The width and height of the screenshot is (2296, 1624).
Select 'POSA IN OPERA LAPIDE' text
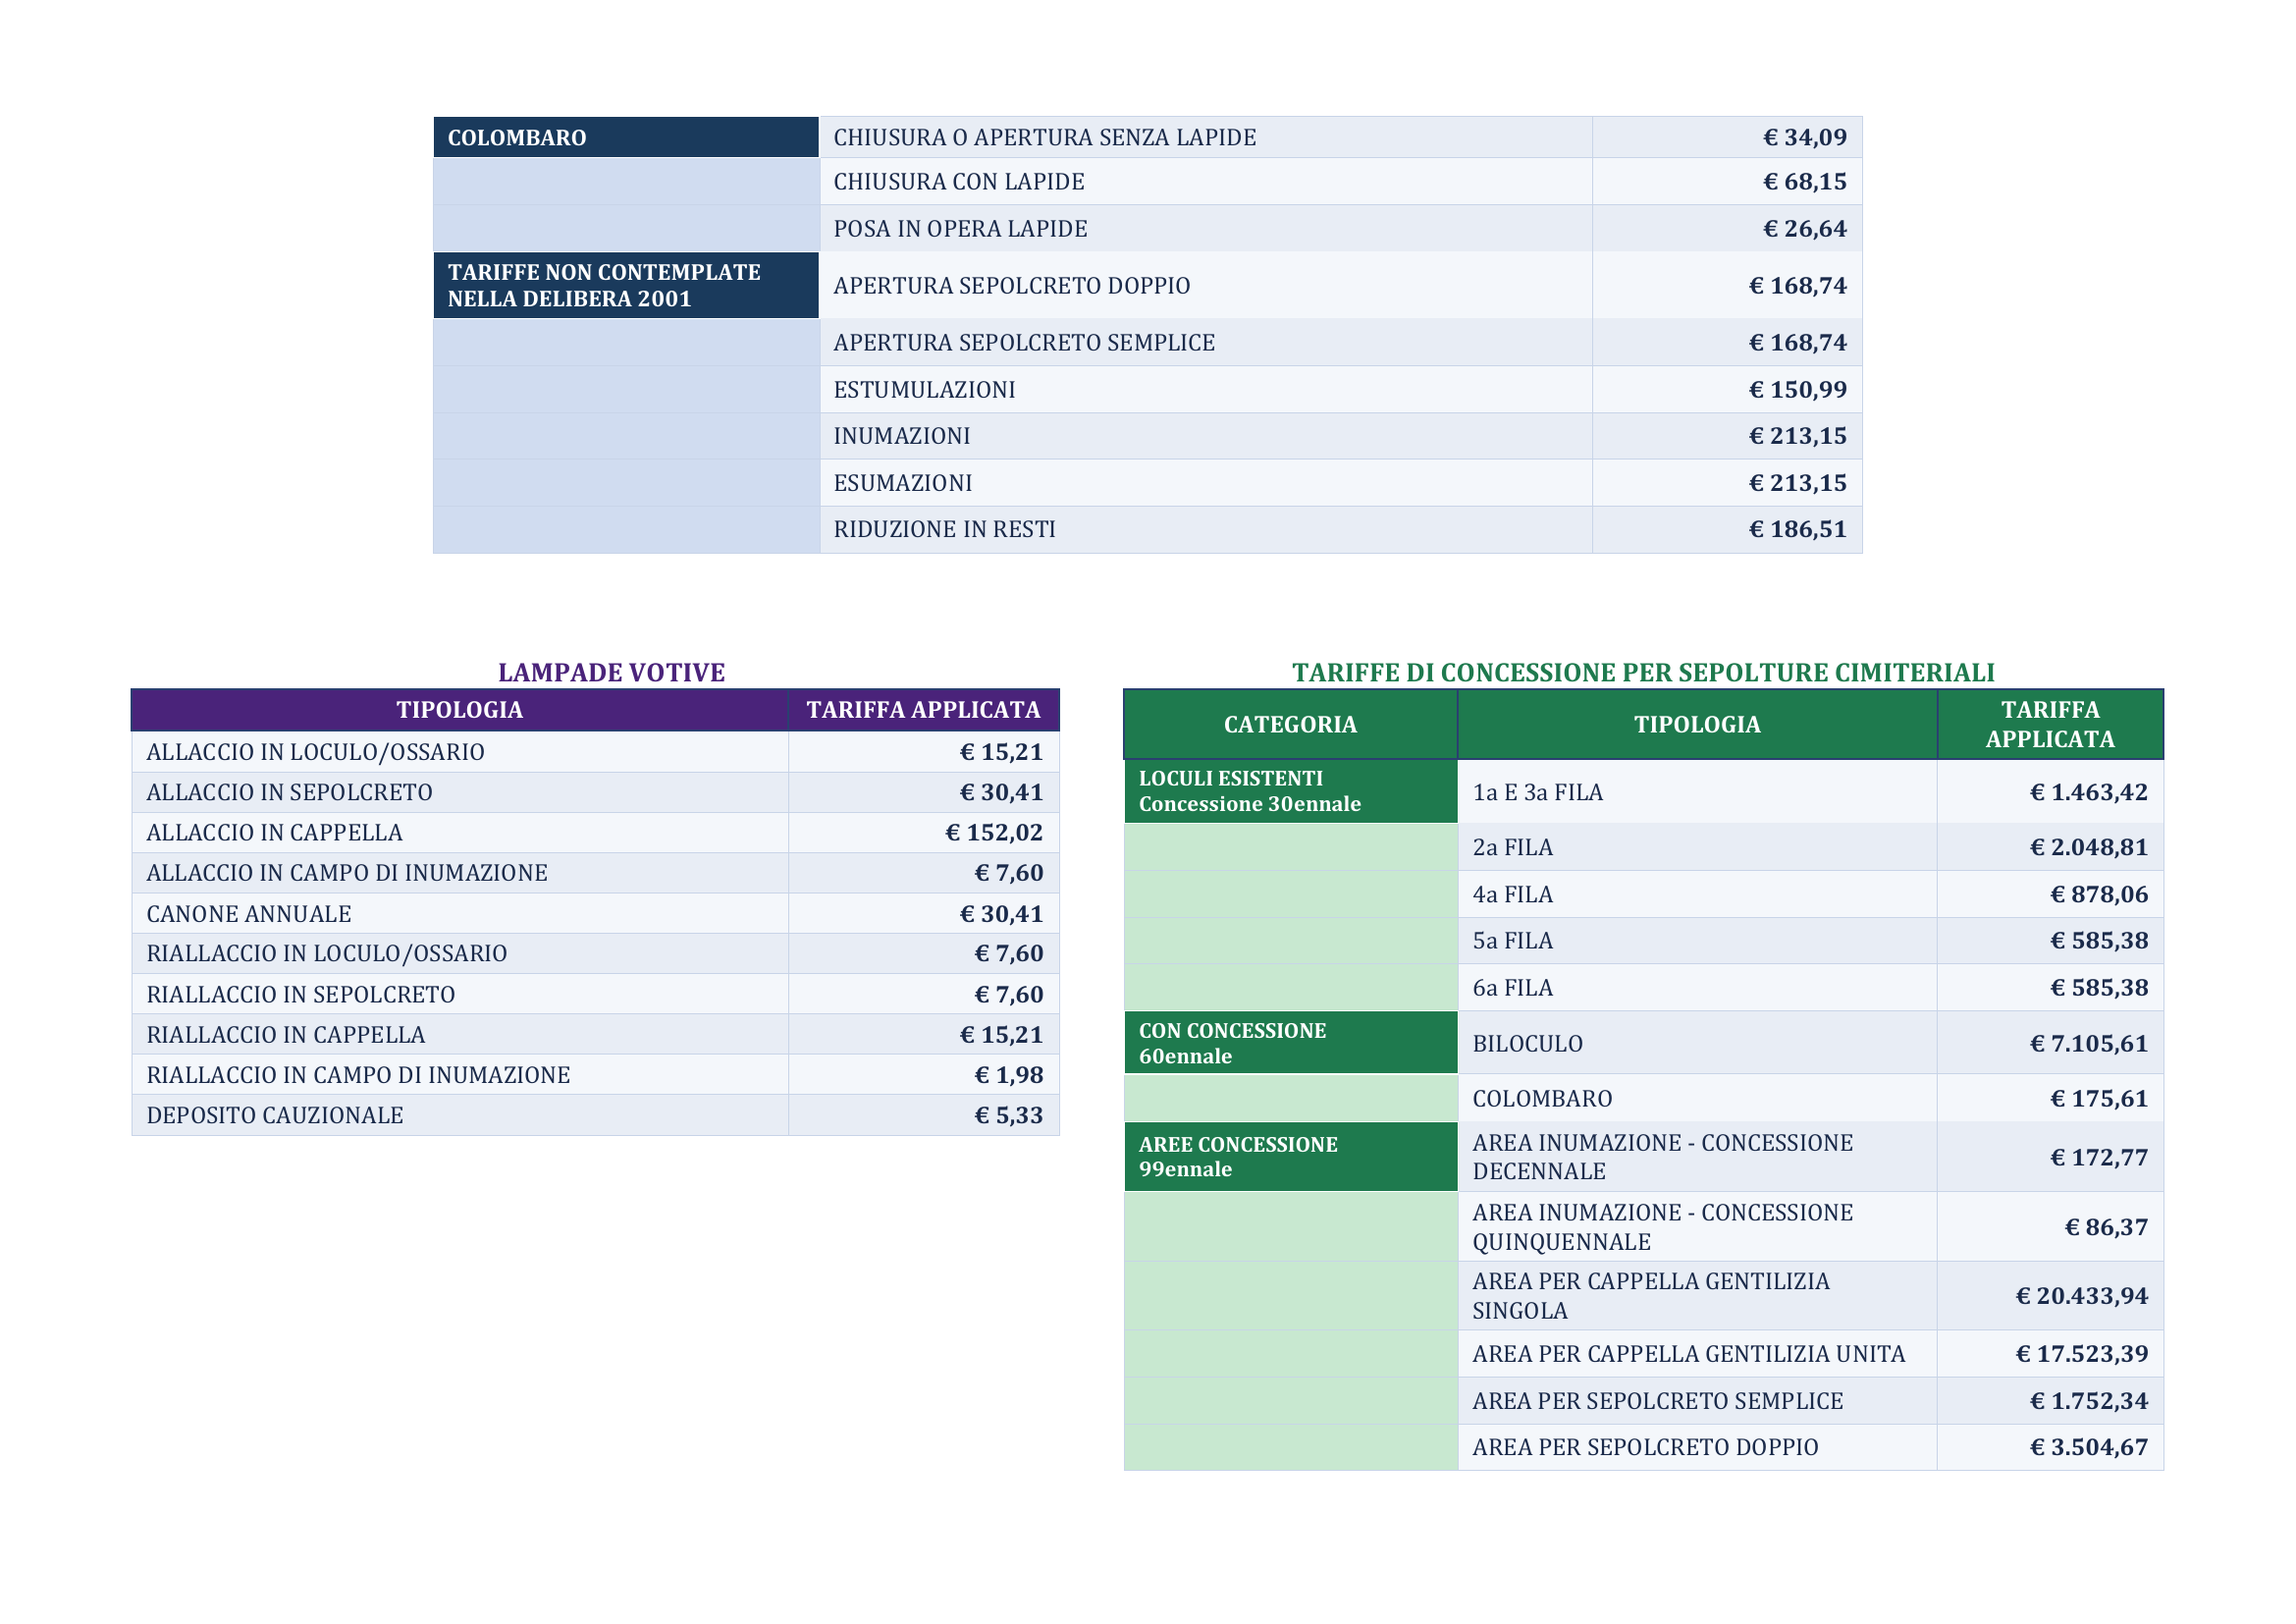961,229
